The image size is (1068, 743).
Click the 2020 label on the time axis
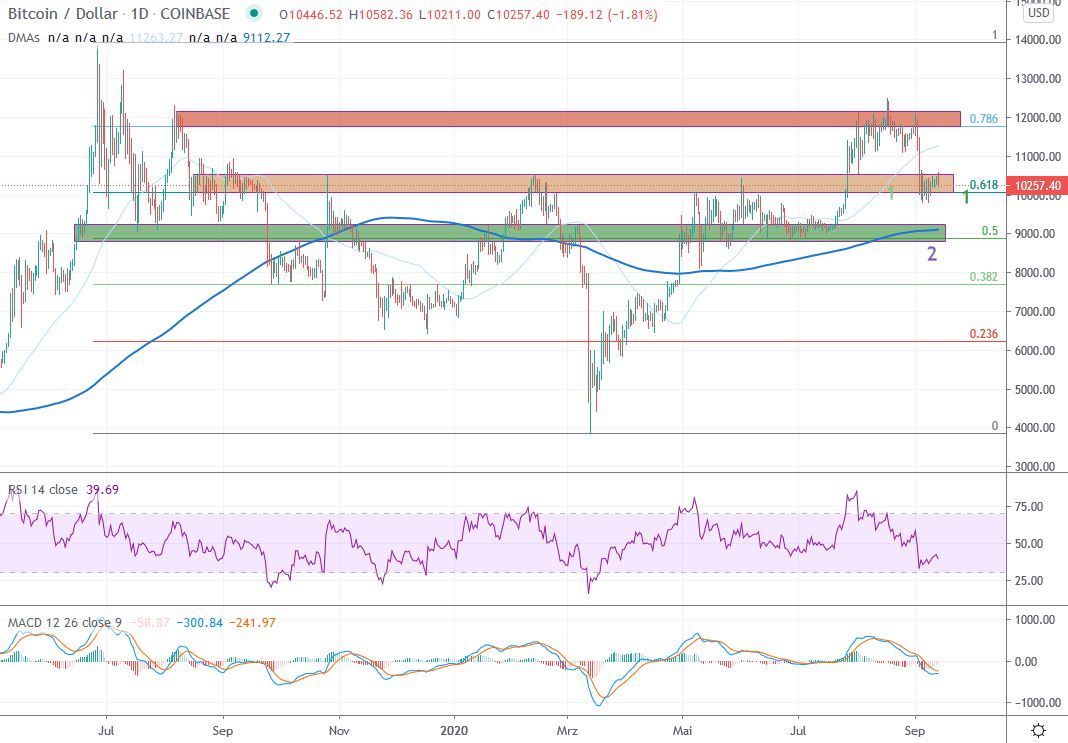coord(453,731)
